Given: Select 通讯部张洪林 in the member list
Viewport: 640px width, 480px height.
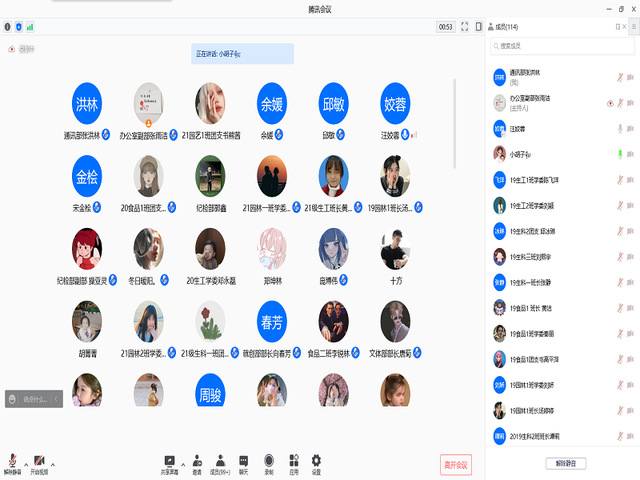Looking at the screenshot, I should click(525, 76).
